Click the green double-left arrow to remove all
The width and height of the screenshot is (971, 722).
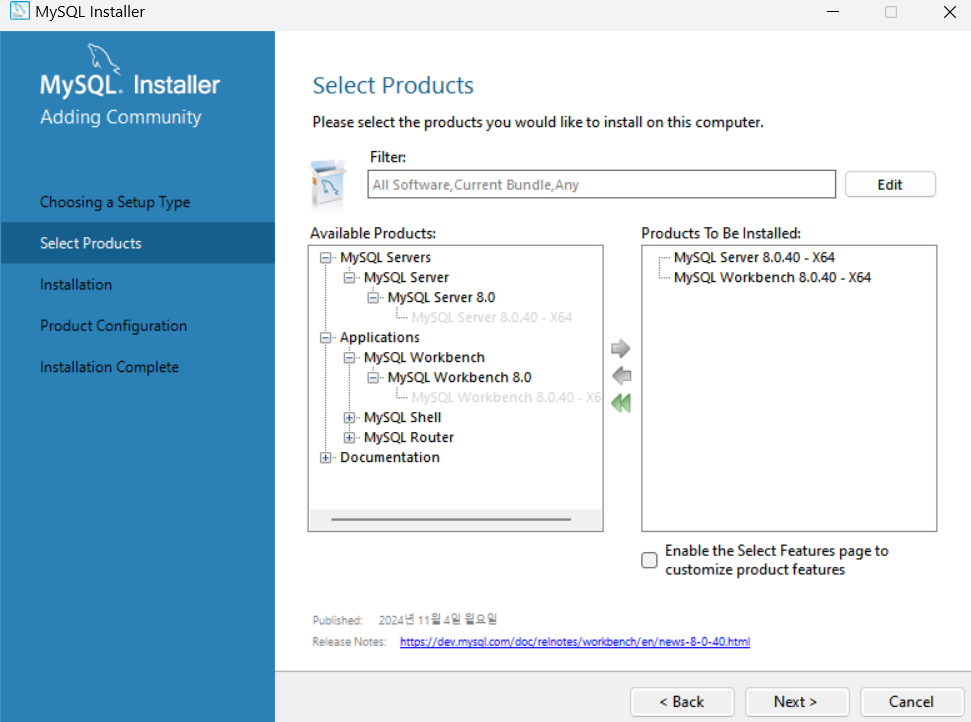click(x=621, y=403)
